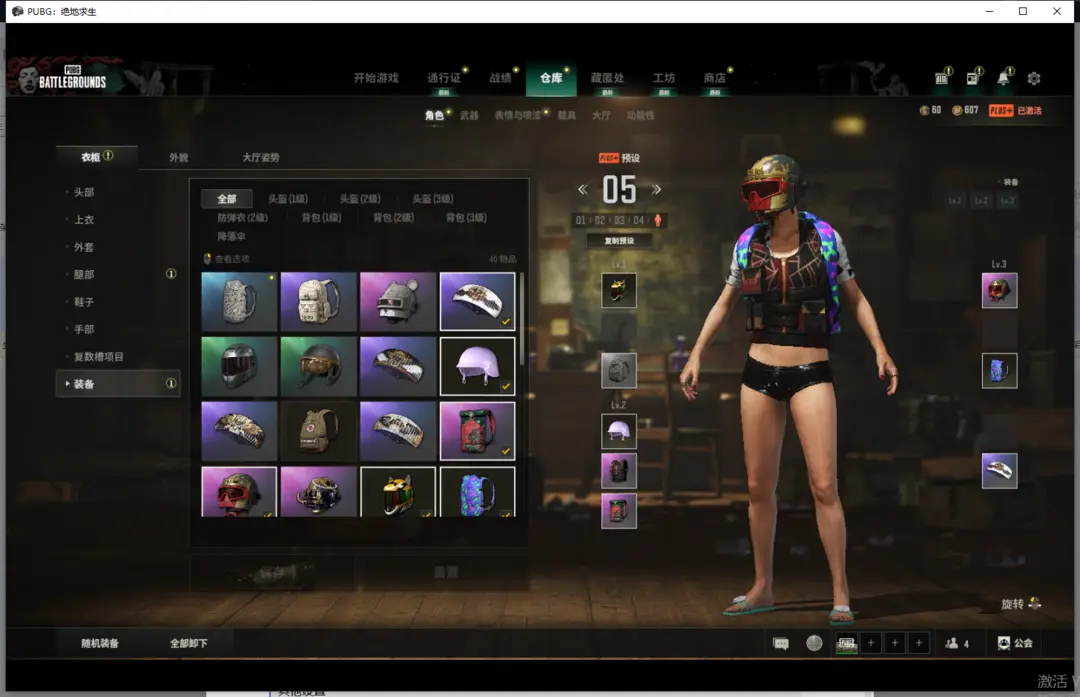Click the 全部卸下 unequip all button
Image resolution: width=1080 pixels, height=697 pixels.
(x=189, y=643)
